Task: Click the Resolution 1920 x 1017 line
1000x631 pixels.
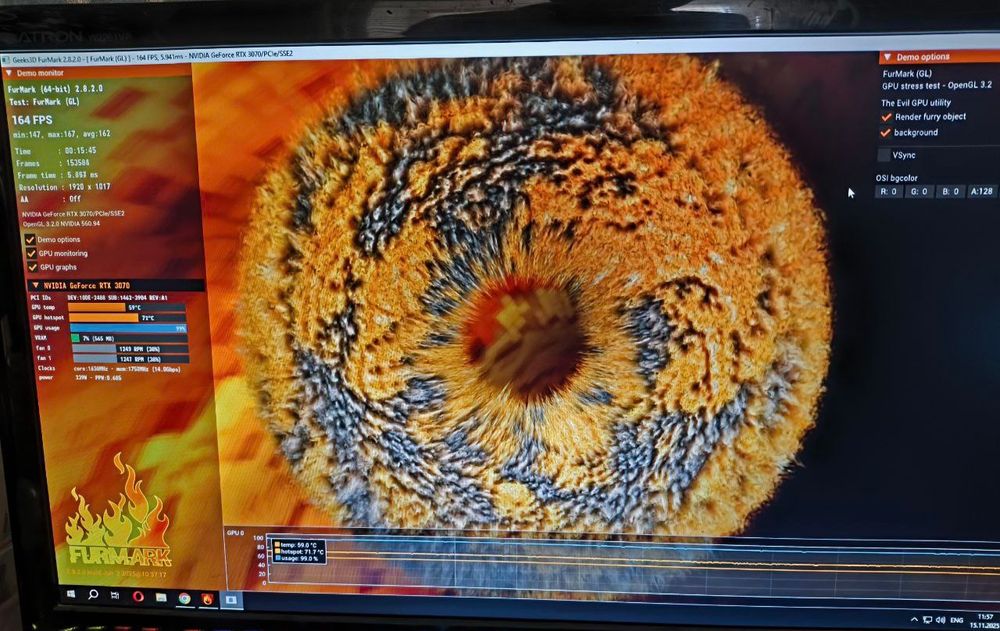Action: 64,187
